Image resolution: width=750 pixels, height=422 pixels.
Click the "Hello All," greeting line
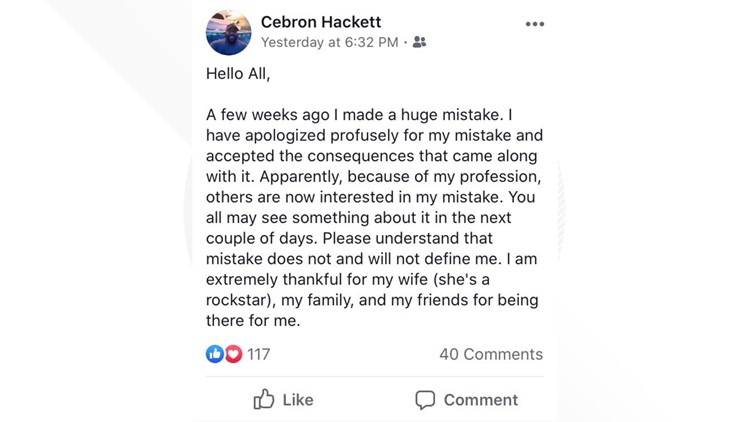point(238,73)
